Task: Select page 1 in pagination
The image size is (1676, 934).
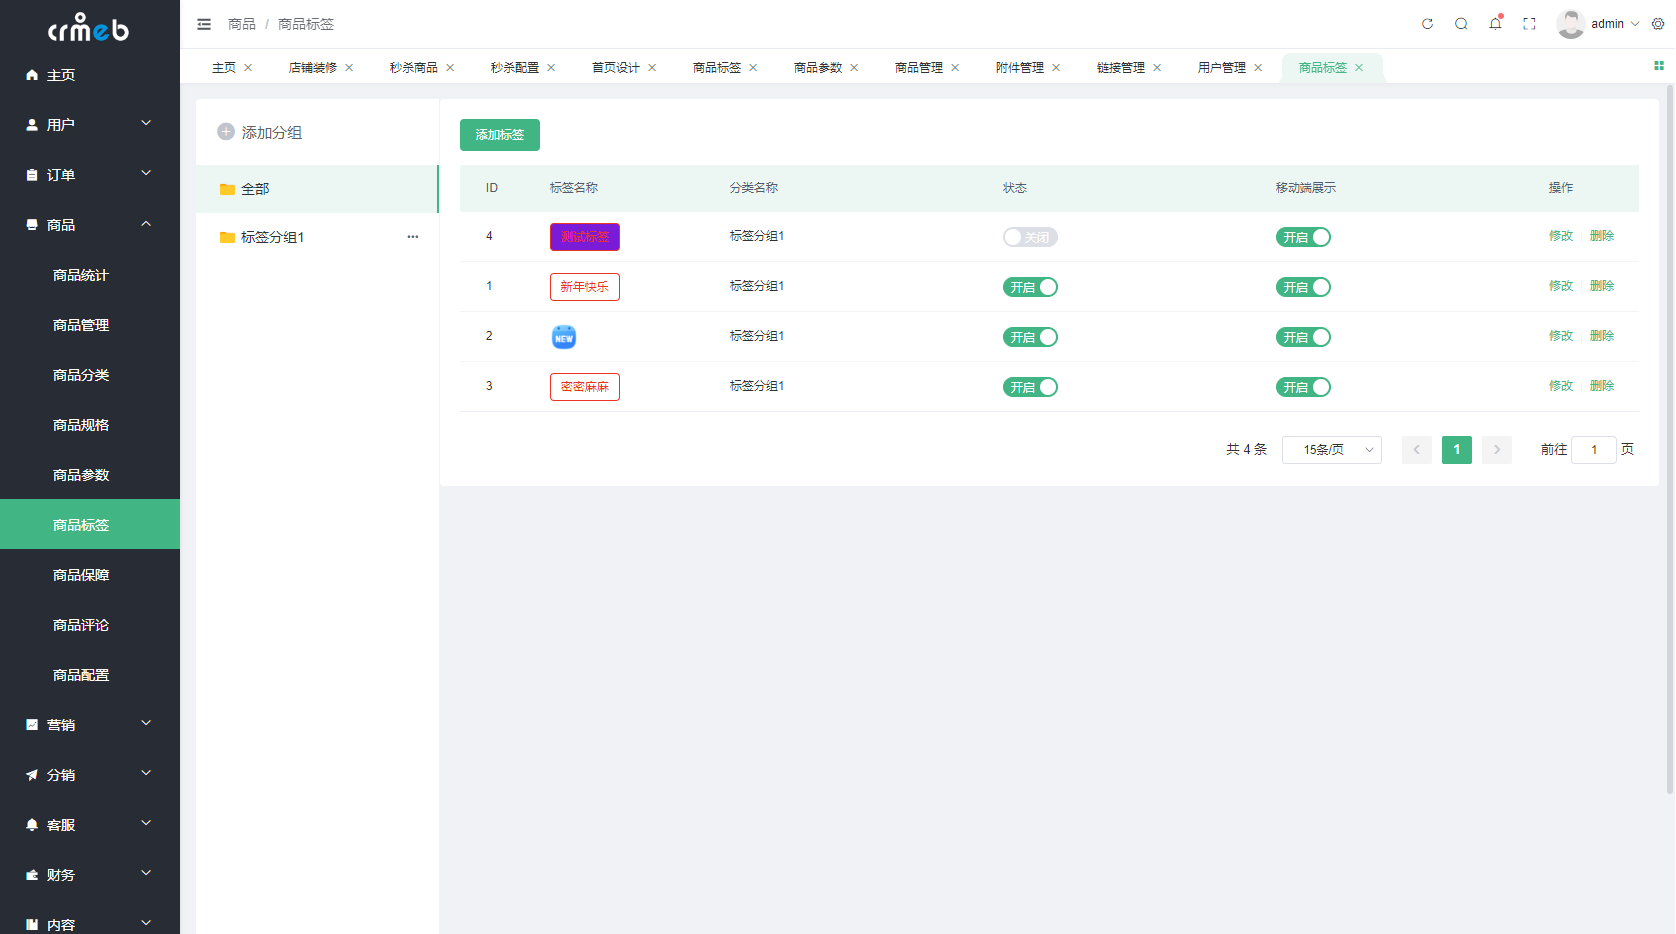Action: pos(1457,450)
